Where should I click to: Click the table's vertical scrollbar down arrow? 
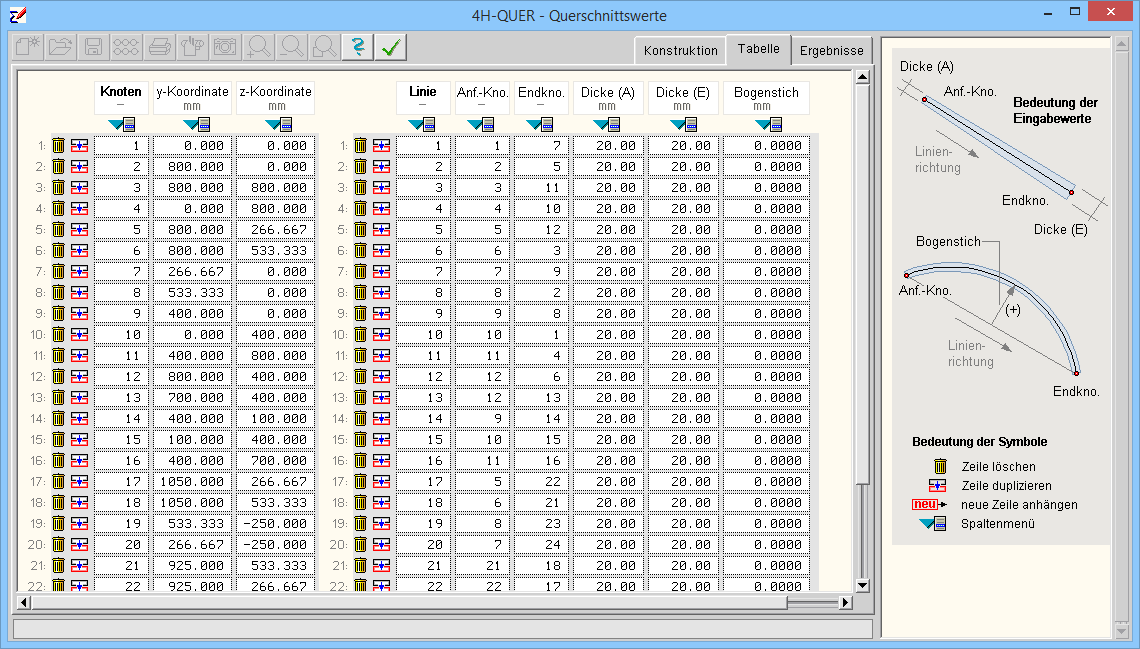tap(863, 584)
